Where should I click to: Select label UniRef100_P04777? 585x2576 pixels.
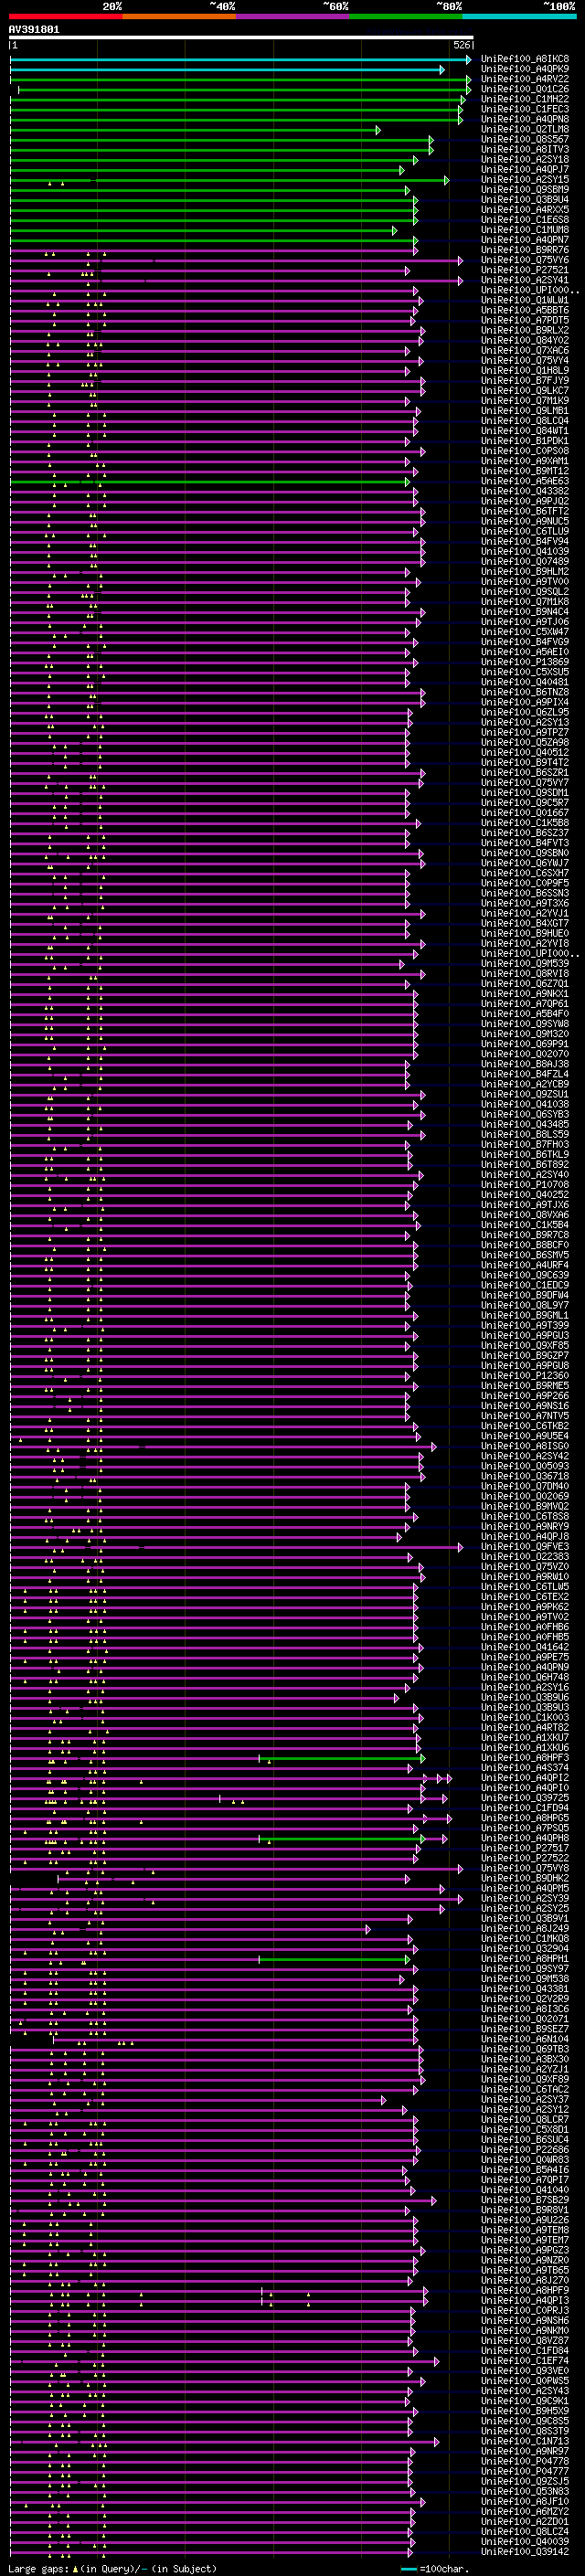point(524,2471)
